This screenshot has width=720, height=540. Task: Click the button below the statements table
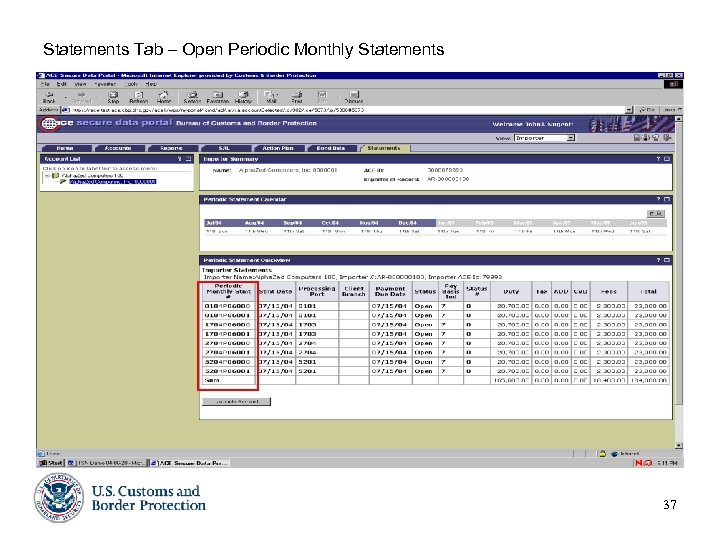tap(236, 401)
